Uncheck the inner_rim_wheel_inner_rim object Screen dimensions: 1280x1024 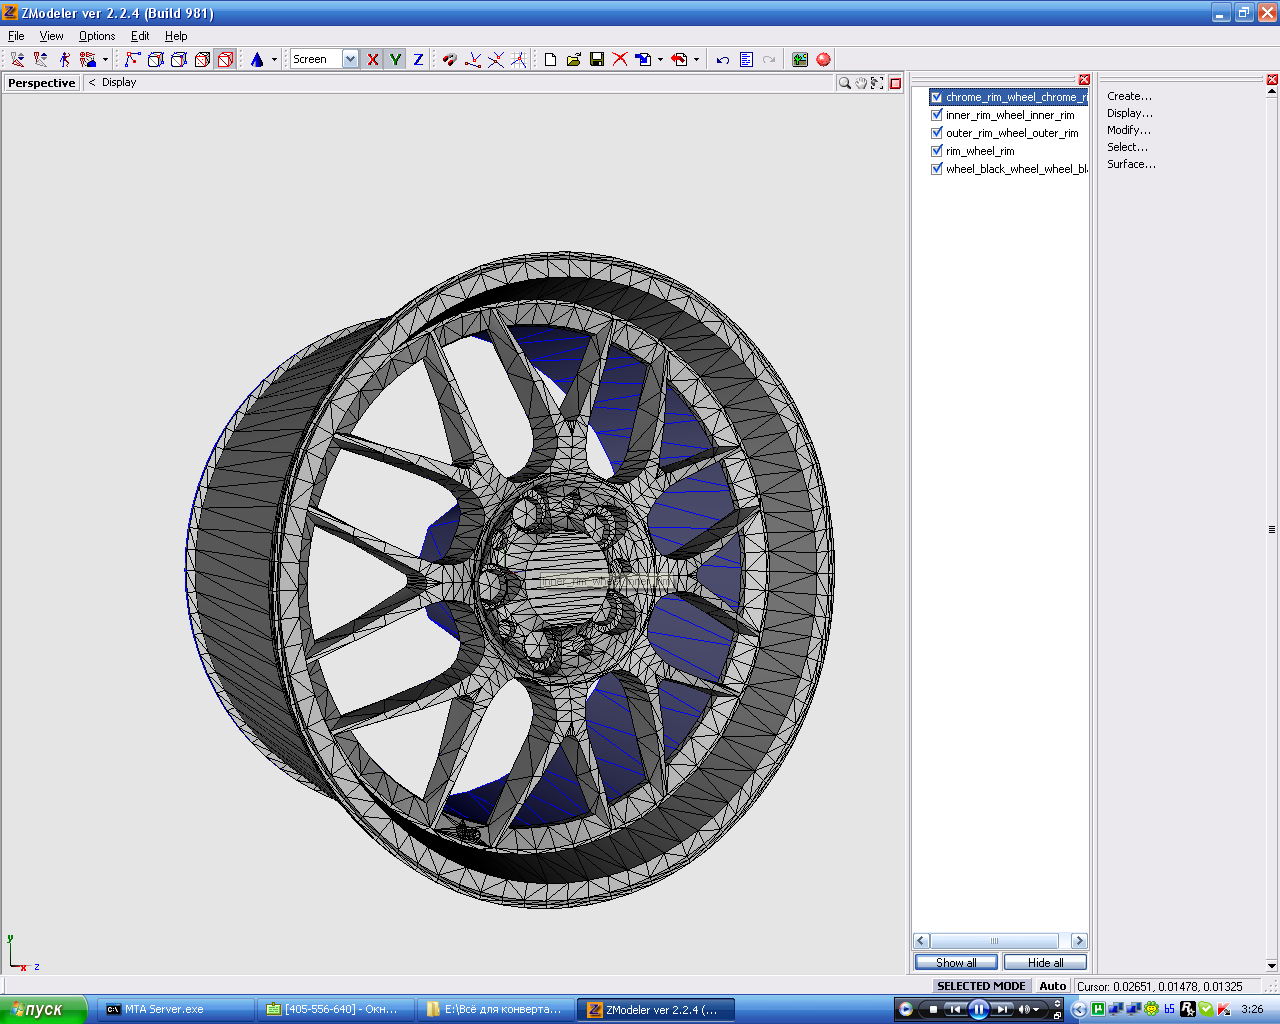tap(937, 115)
